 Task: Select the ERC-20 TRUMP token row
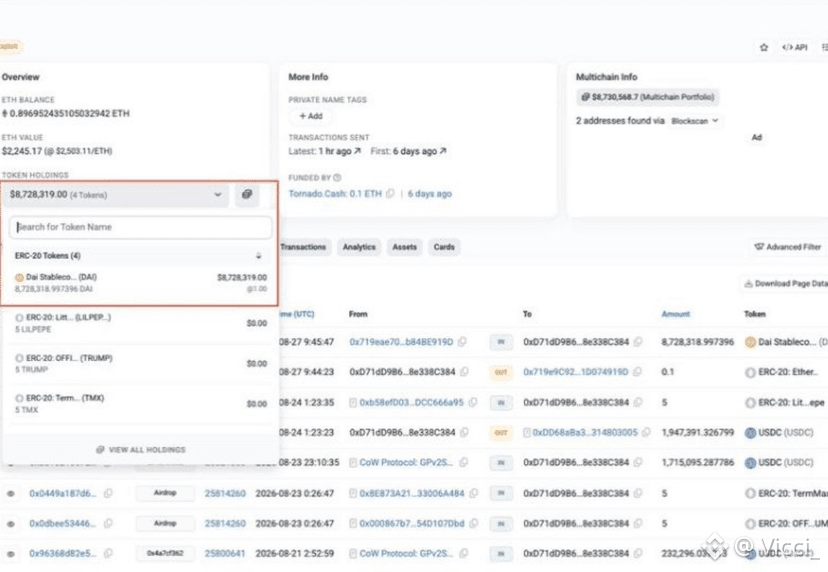pyautogui.click(x=140, y=364)
